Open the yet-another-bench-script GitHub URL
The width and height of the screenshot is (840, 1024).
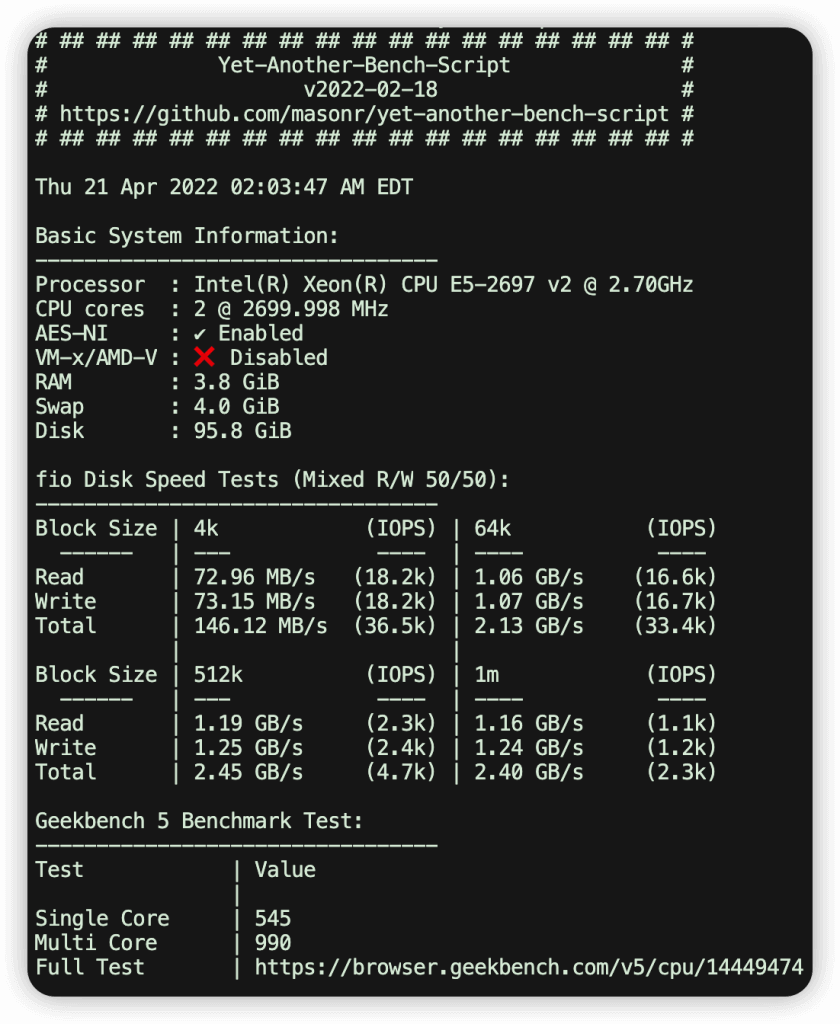point(364,114)
